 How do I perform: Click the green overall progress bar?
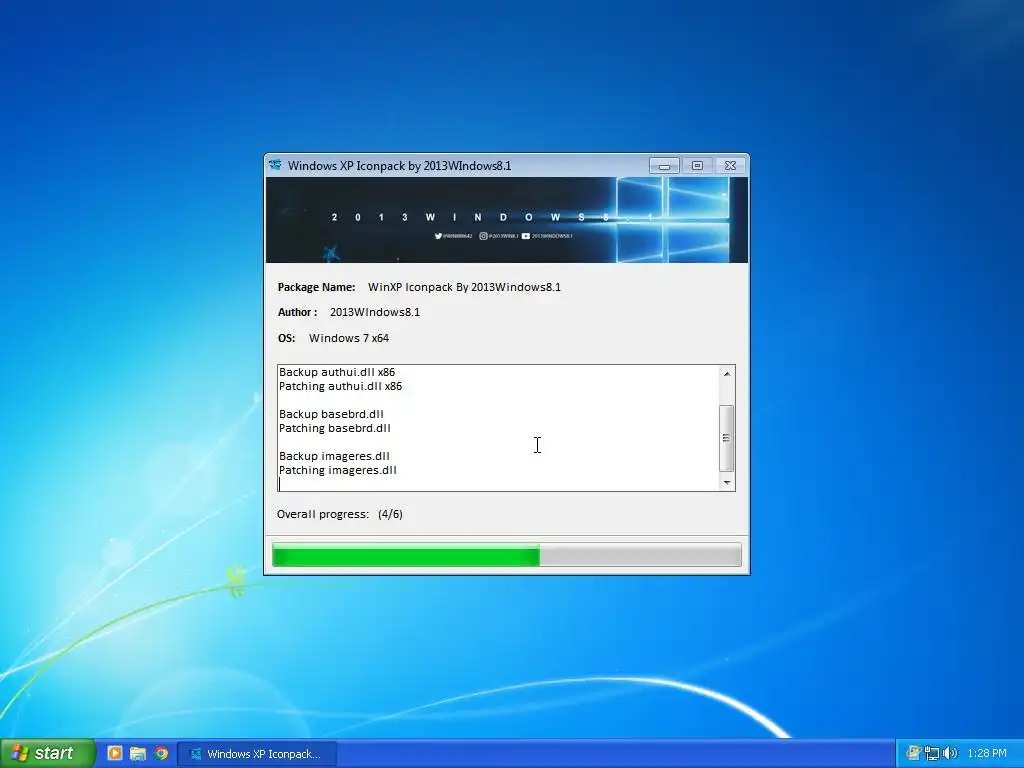[x=507, y=555]
